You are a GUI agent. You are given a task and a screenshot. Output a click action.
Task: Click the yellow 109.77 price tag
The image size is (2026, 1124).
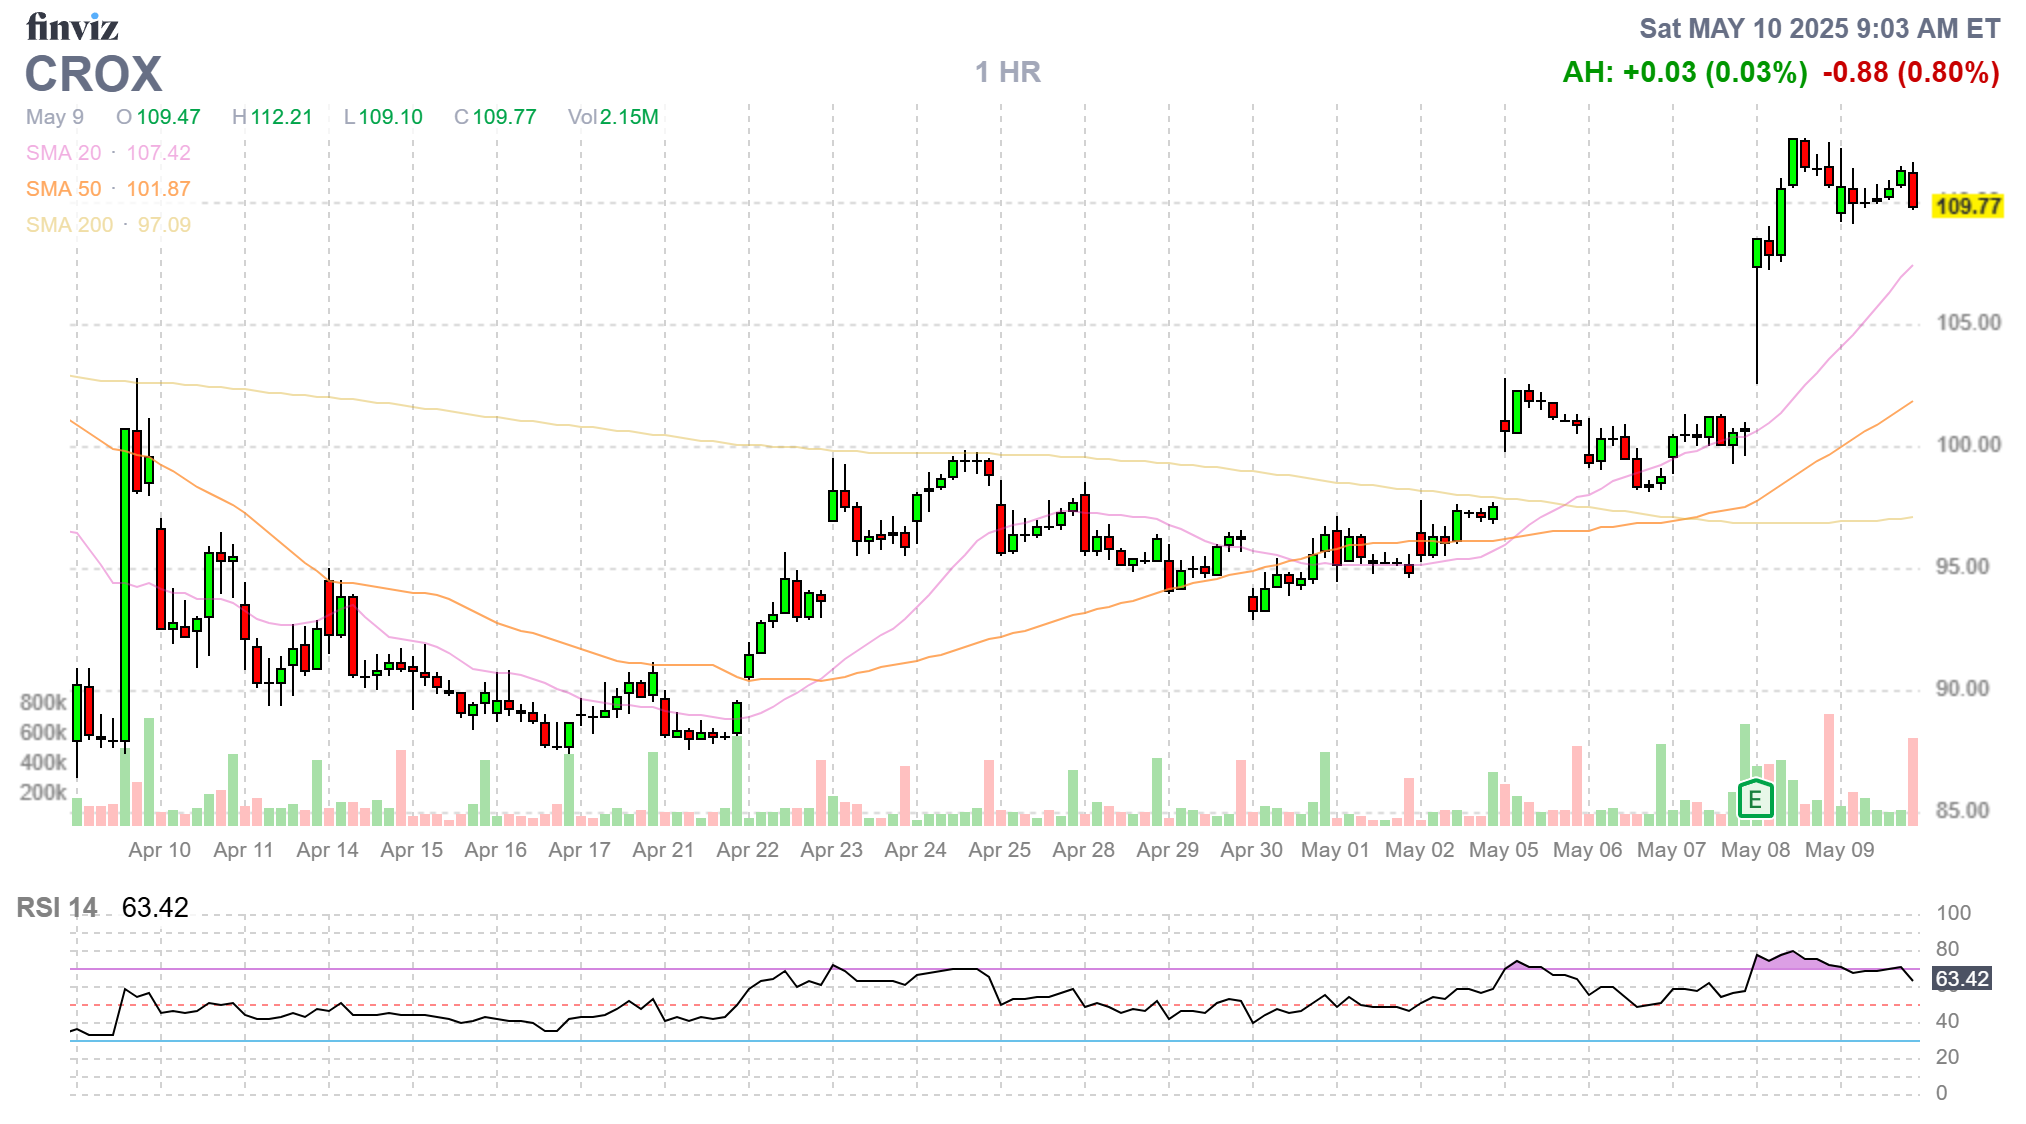[1967, 206]
